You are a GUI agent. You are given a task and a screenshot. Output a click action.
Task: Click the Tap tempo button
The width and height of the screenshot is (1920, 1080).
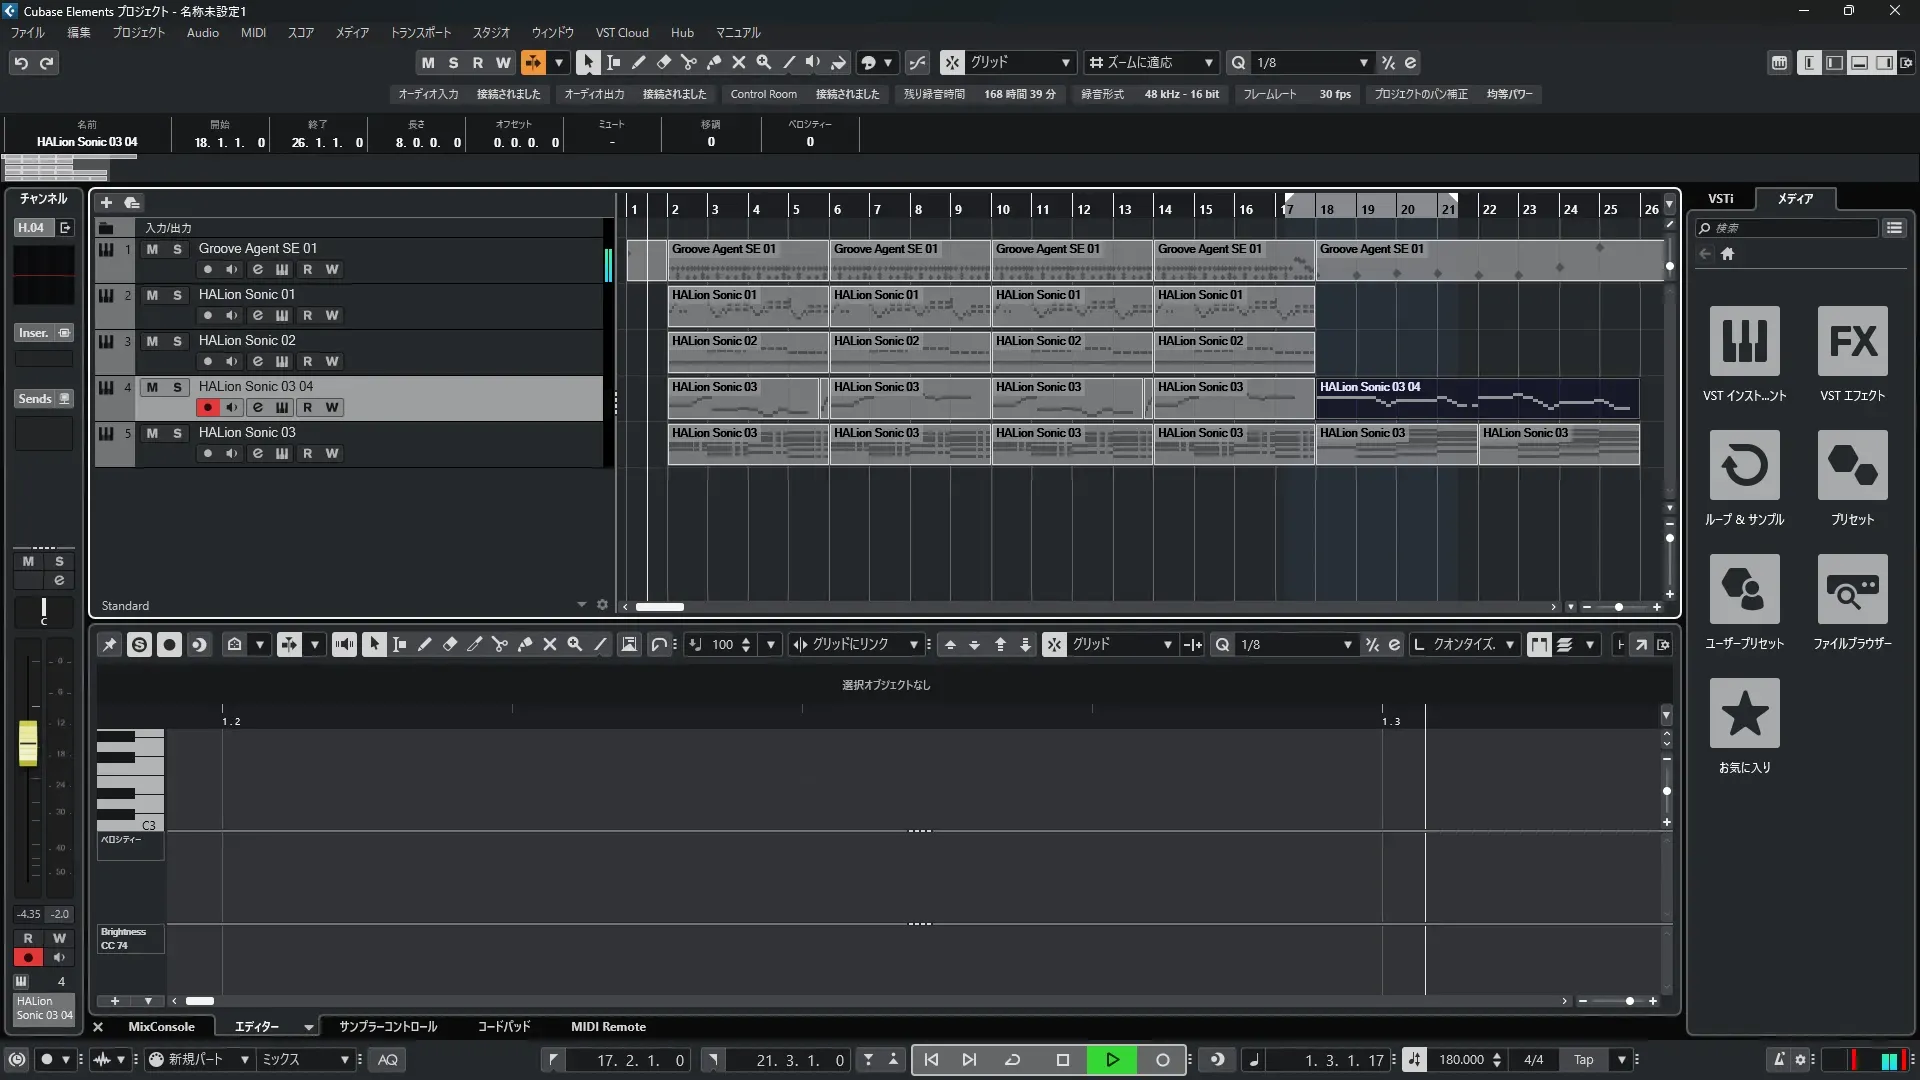[1583, 1060]
